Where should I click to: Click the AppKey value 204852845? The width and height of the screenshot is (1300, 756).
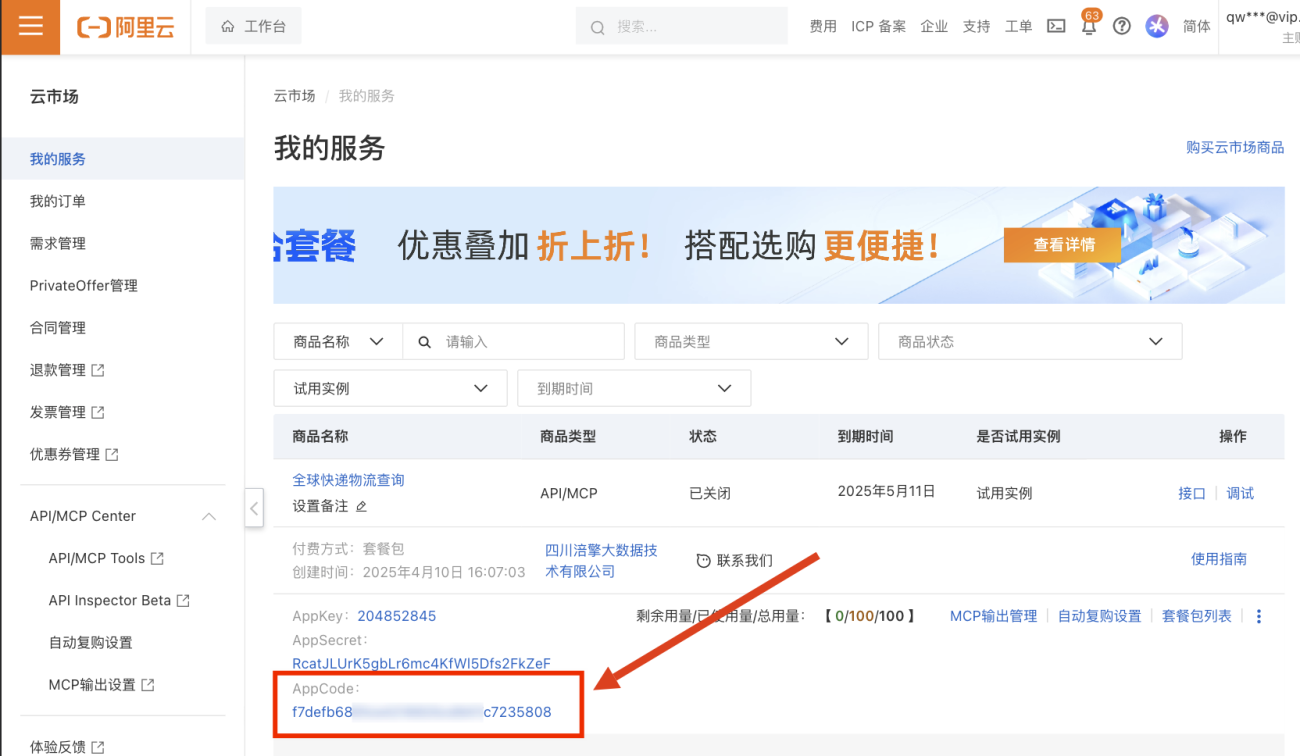(x=397, y=616)
